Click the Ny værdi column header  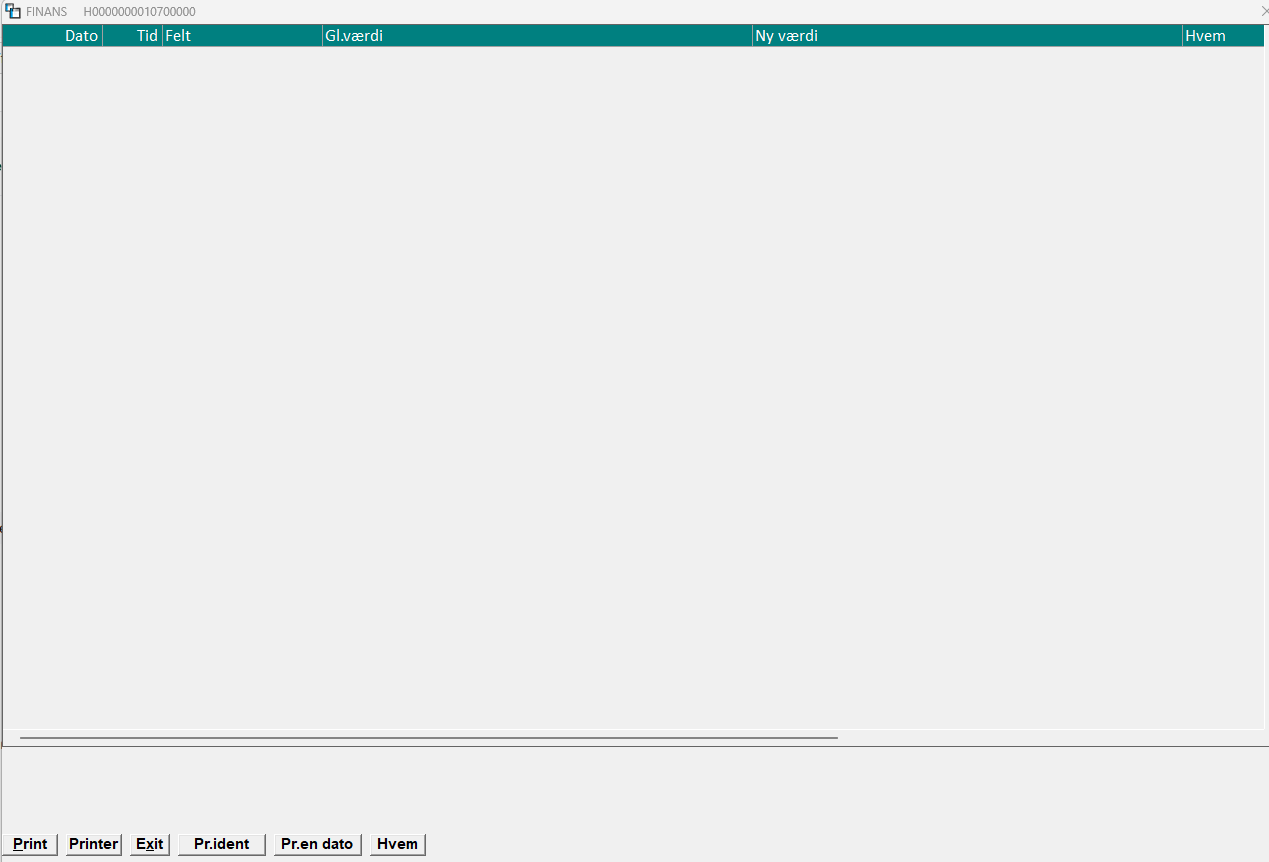click(968, 36)
